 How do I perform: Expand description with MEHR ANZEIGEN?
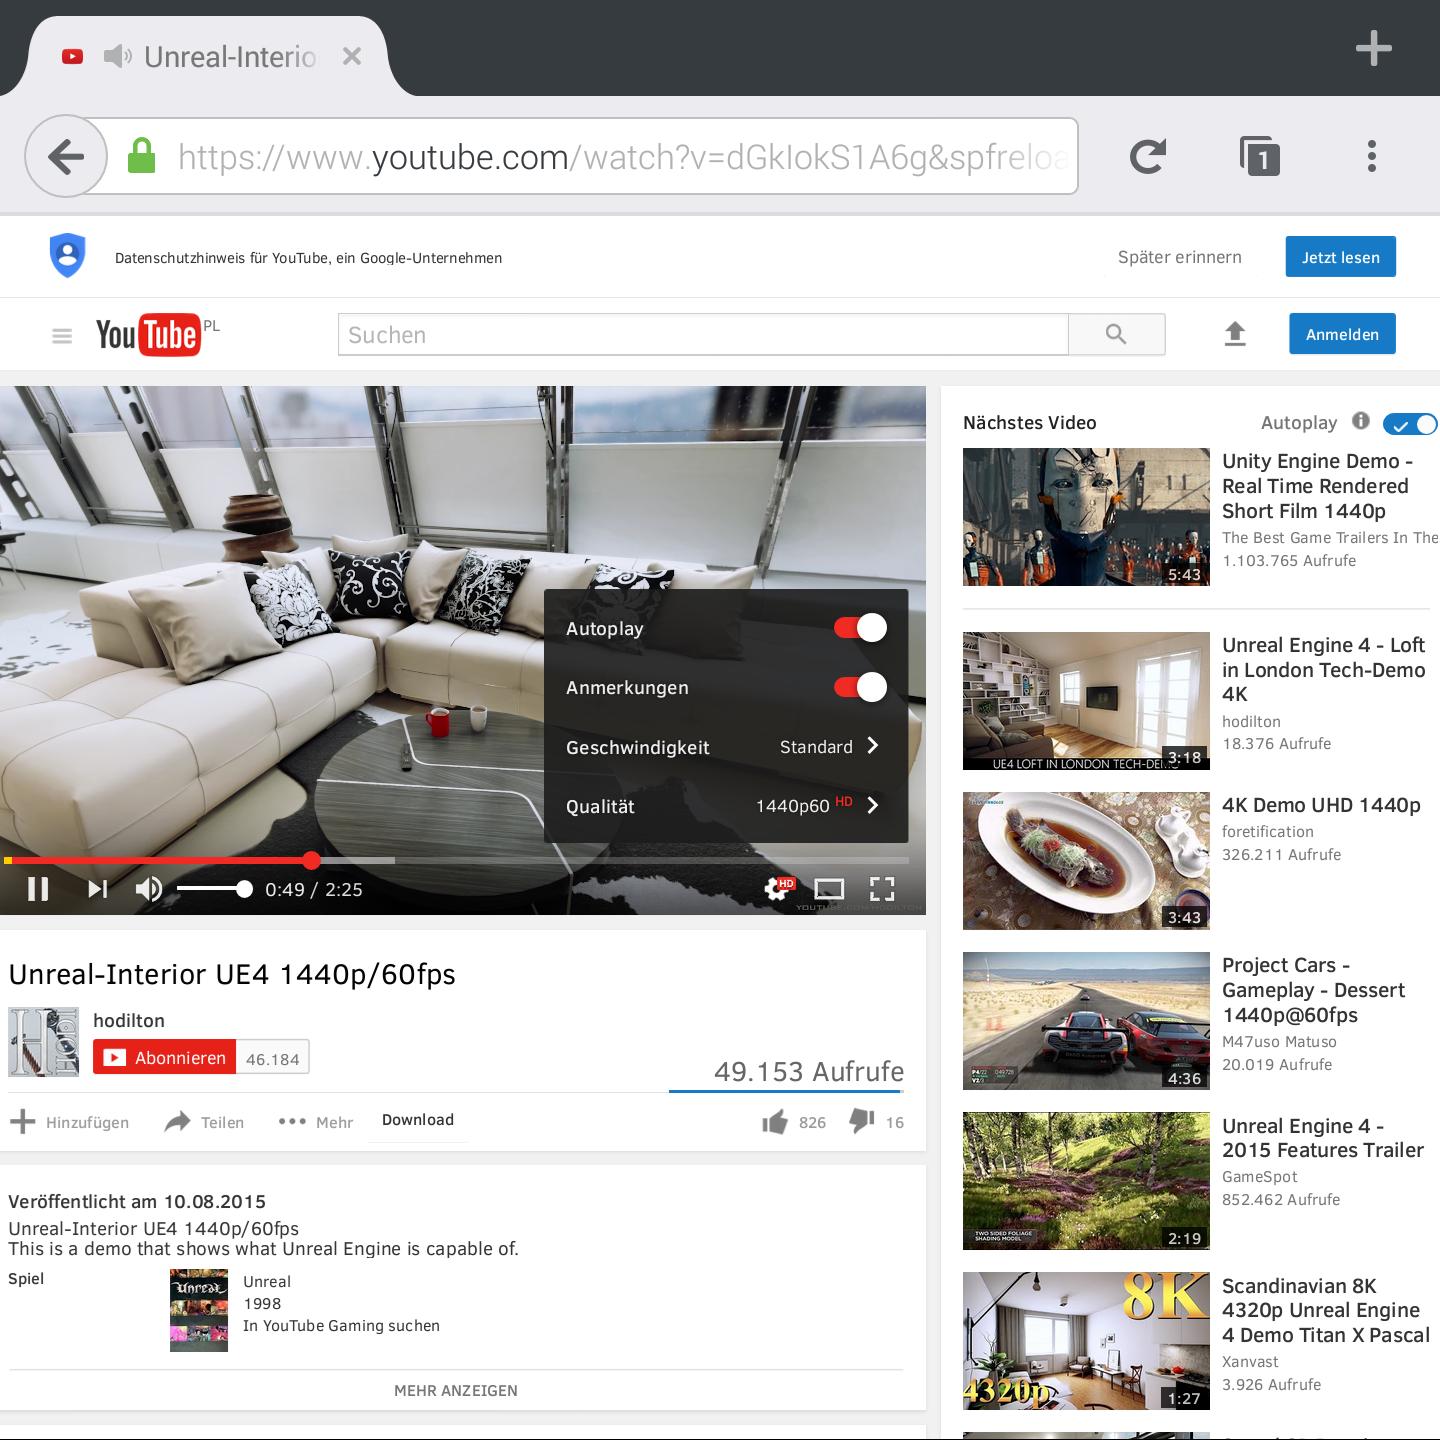point(456,1390)
